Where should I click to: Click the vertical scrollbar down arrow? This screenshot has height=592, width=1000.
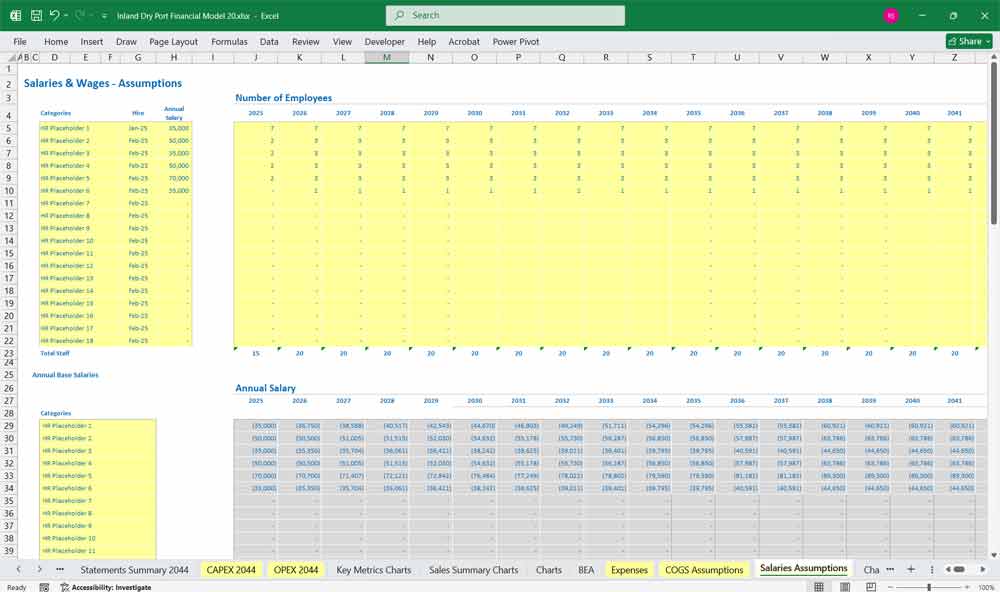(x=992, y=556)
